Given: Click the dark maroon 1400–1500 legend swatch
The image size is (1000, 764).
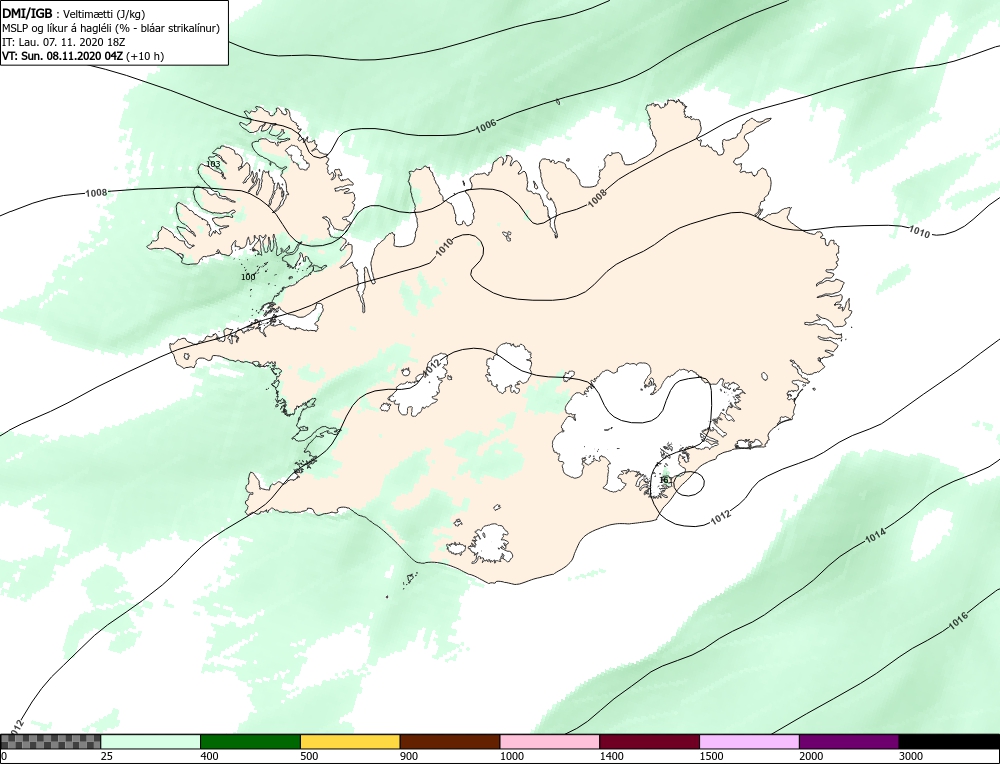Looking at the screenshot, I should (x=649, y=741).
